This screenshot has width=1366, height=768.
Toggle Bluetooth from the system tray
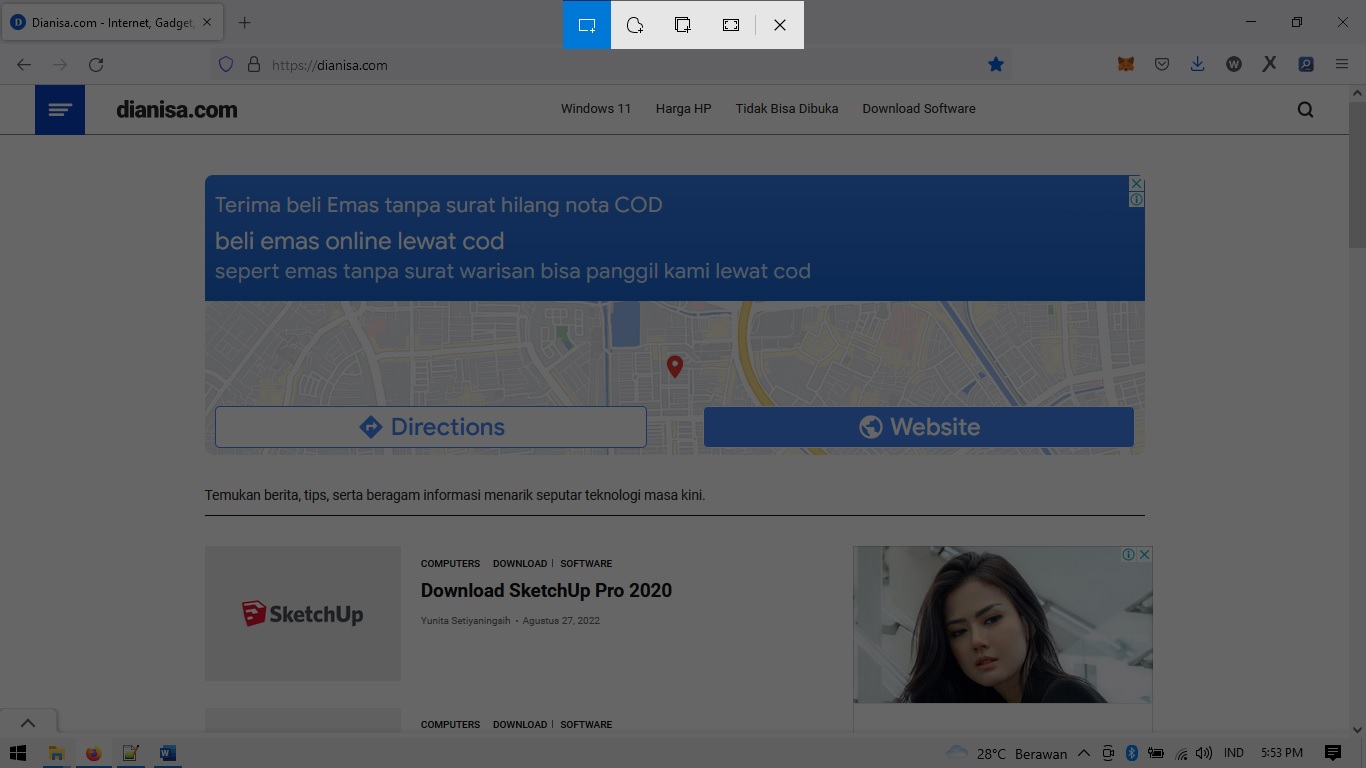[x=1133, y=753]
